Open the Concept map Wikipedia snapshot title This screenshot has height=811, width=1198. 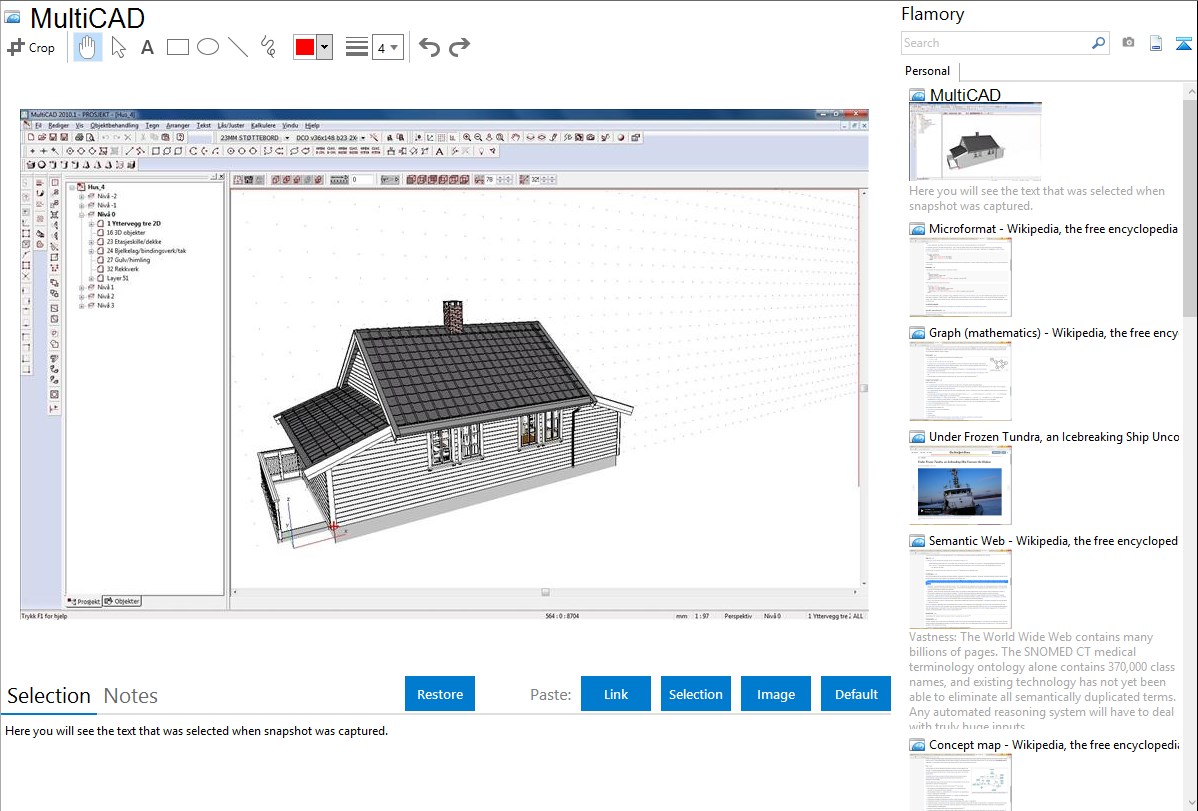[x=1053, y=744]
